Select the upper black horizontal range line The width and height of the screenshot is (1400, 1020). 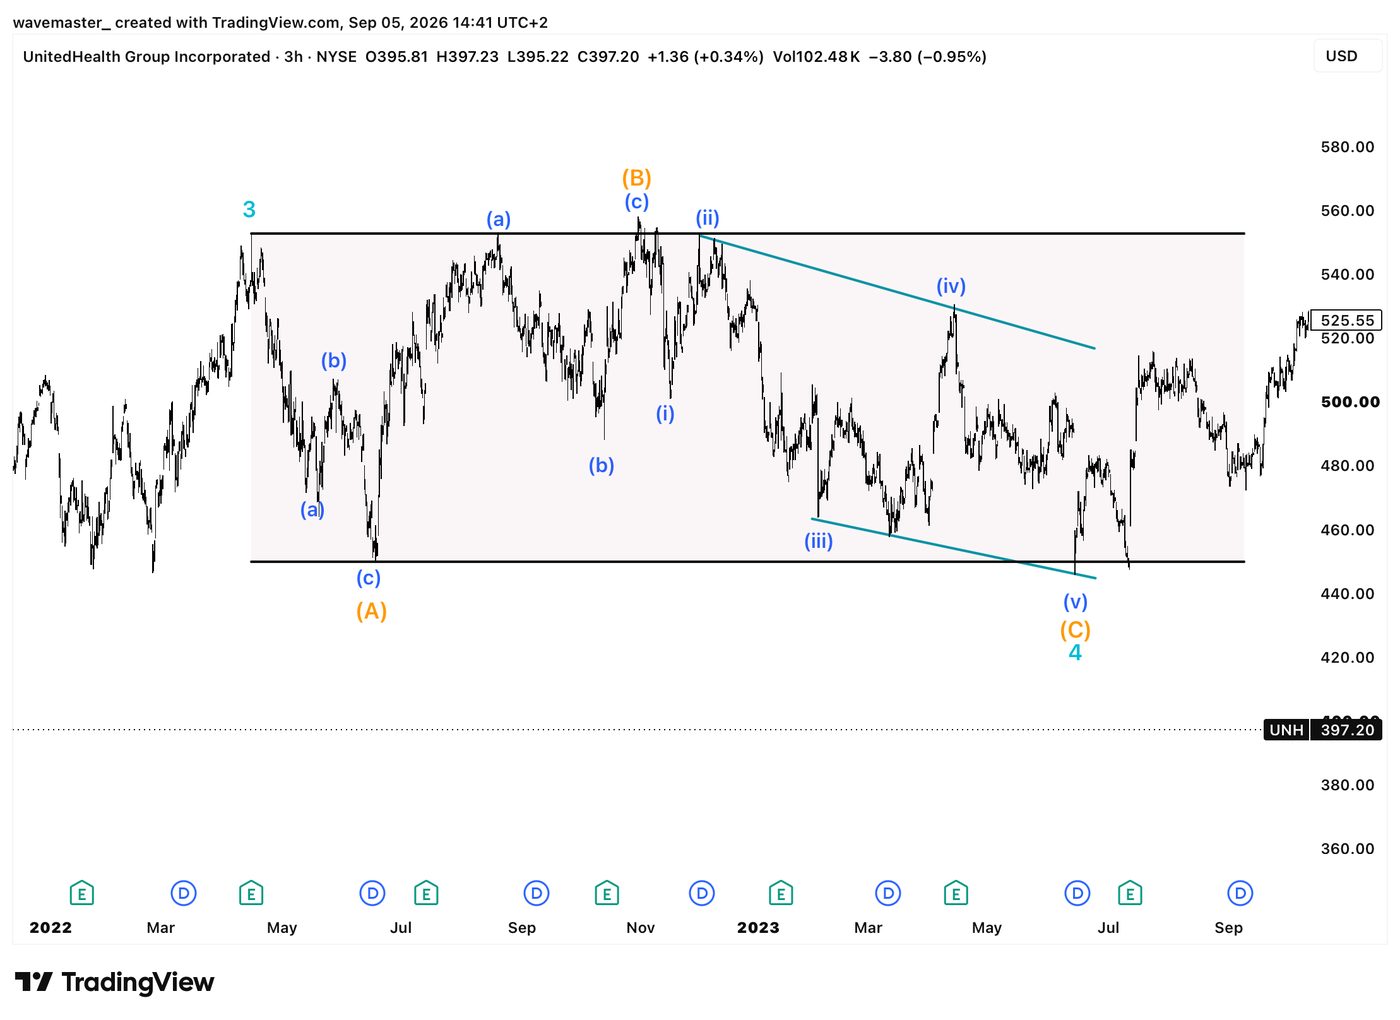(x=747, y=233)
